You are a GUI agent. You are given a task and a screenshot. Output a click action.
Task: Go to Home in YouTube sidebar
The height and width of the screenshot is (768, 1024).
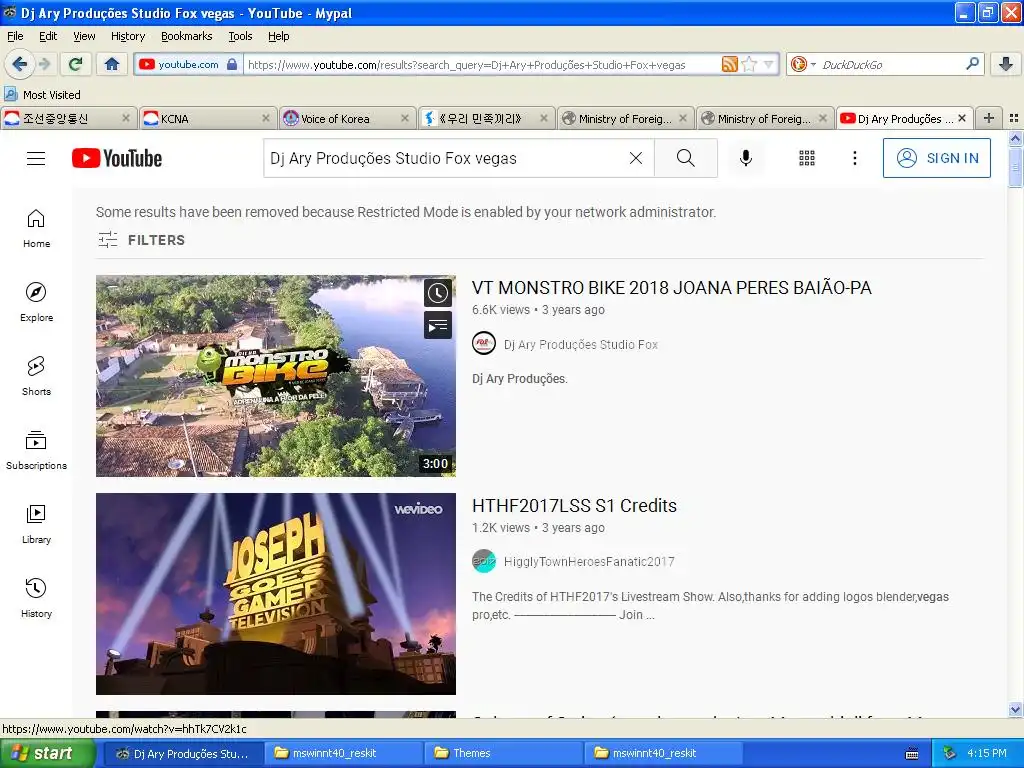point(37,229)
